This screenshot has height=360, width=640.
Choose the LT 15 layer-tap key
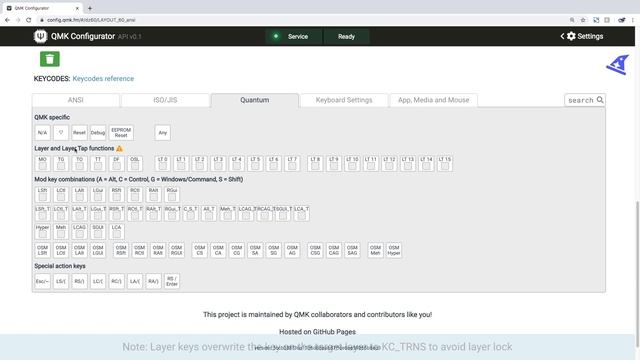coord(445,164)
